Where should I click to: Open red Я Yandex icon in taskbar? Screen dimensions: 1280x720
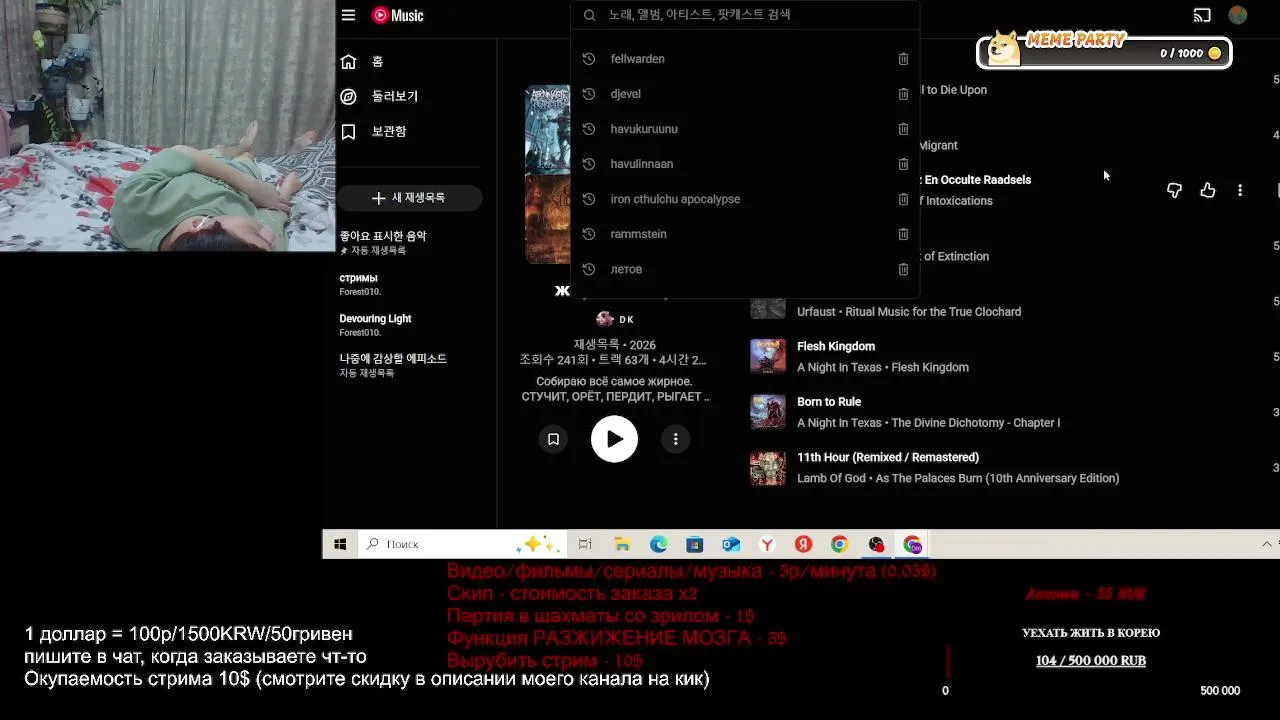click(803, 544)
